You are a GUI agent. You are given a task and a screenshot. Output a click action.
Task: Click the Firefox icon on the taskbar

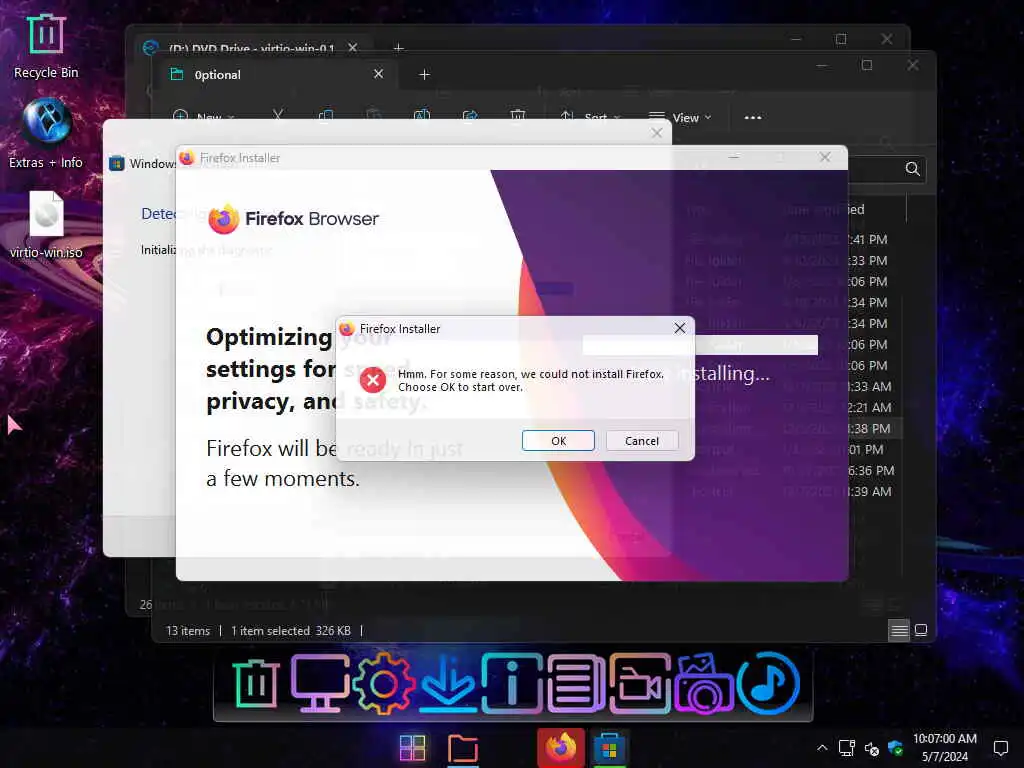(x=561, y=748)
